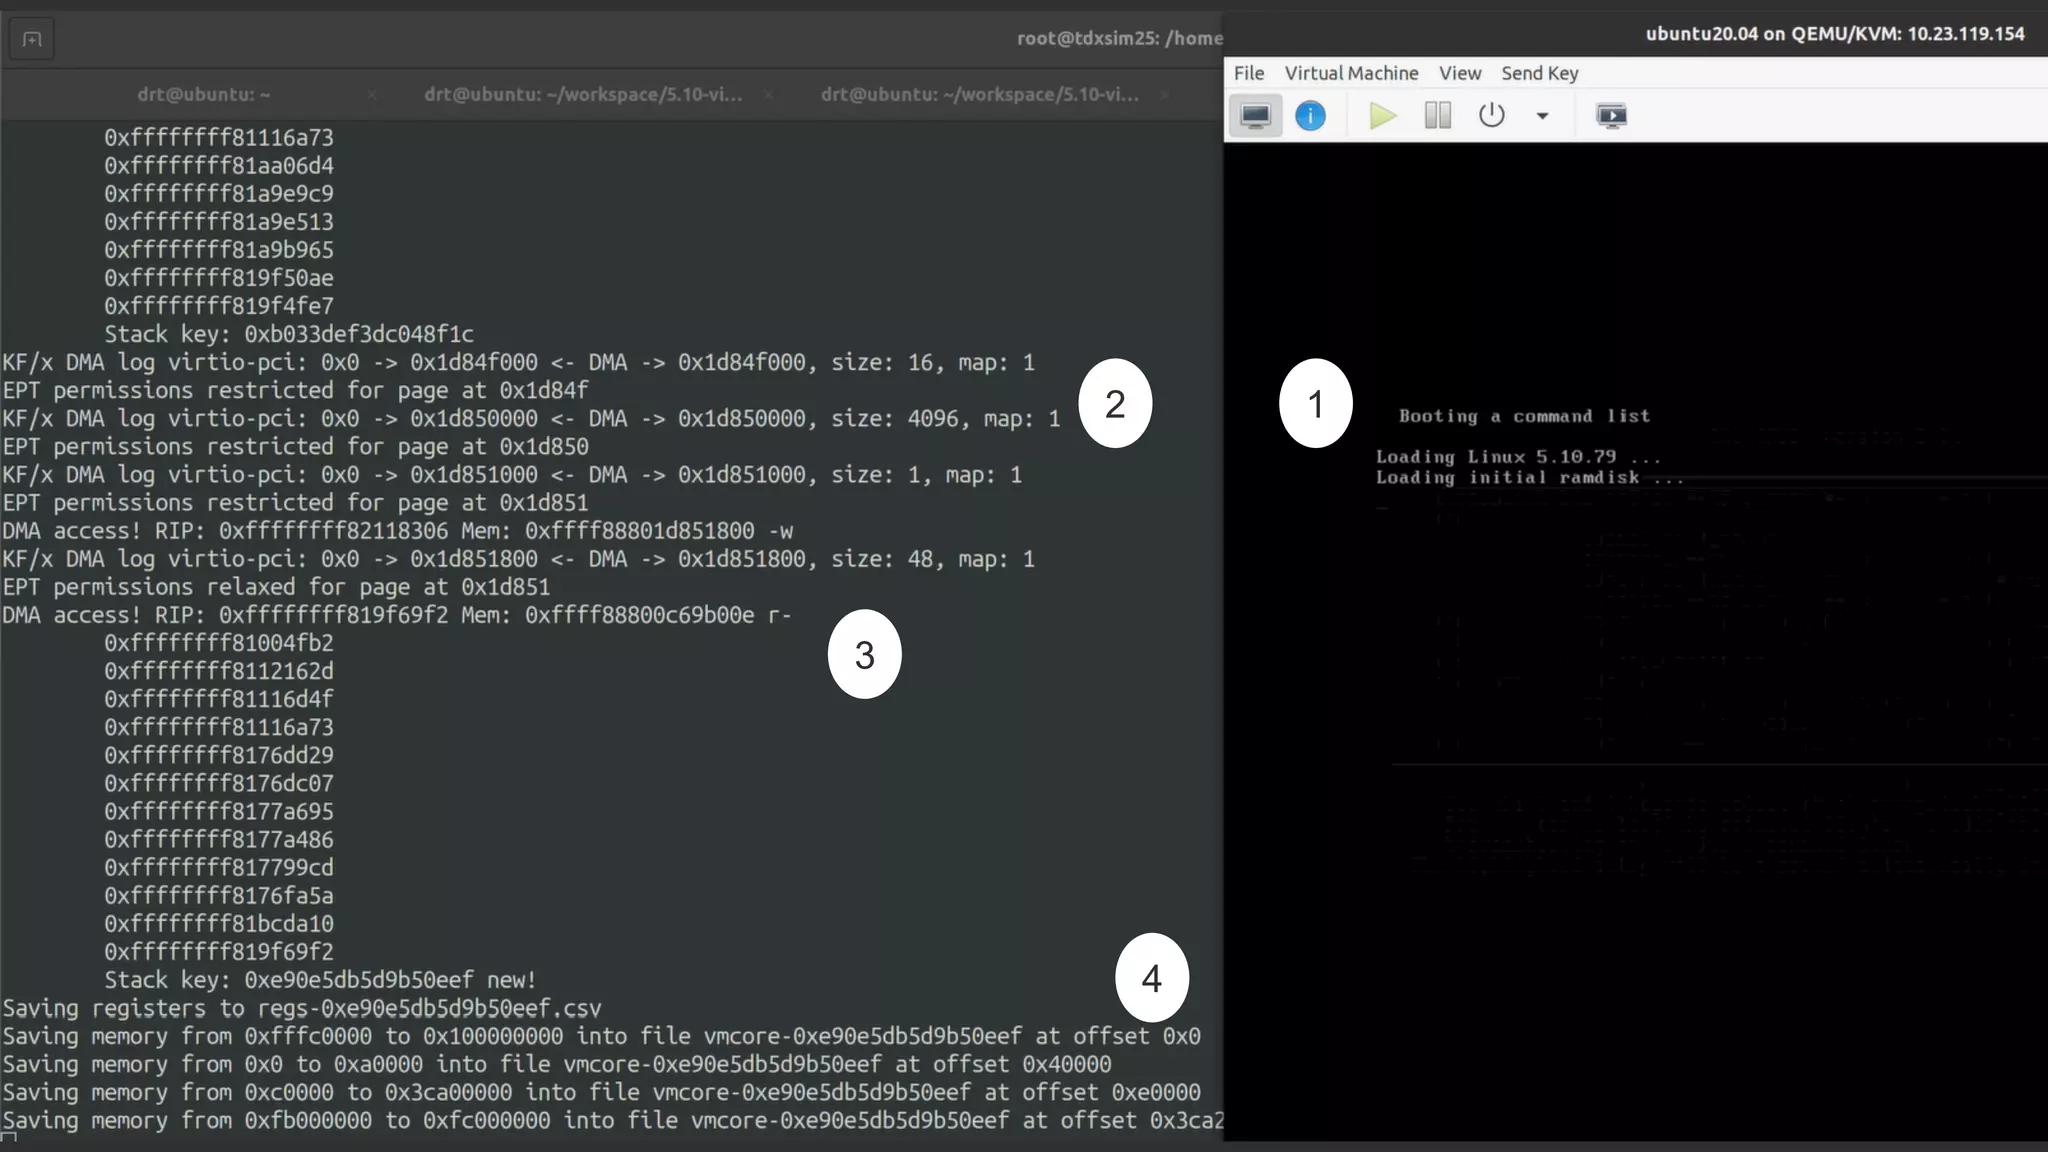Pause the virtual machine
The height and width of the screenshot is (1152, 2048).
pos(1437,116)
